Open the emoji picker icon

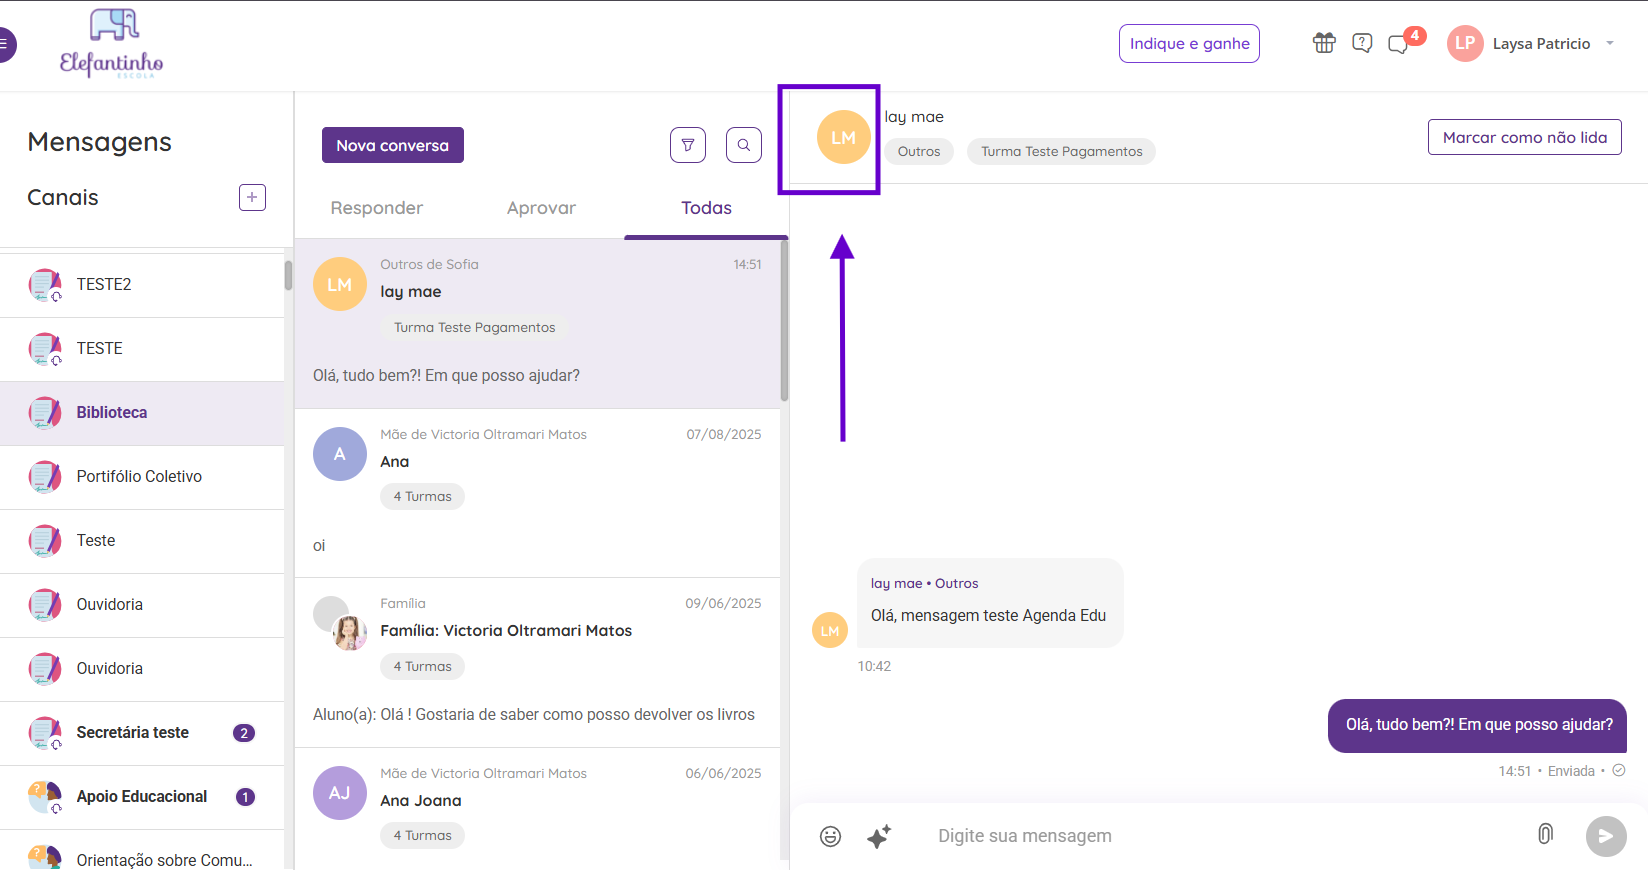click(x=830, y=836)
